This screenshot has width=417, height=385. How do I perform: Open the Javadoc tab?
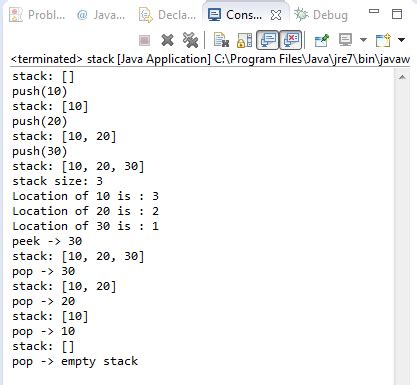(101, 15)
